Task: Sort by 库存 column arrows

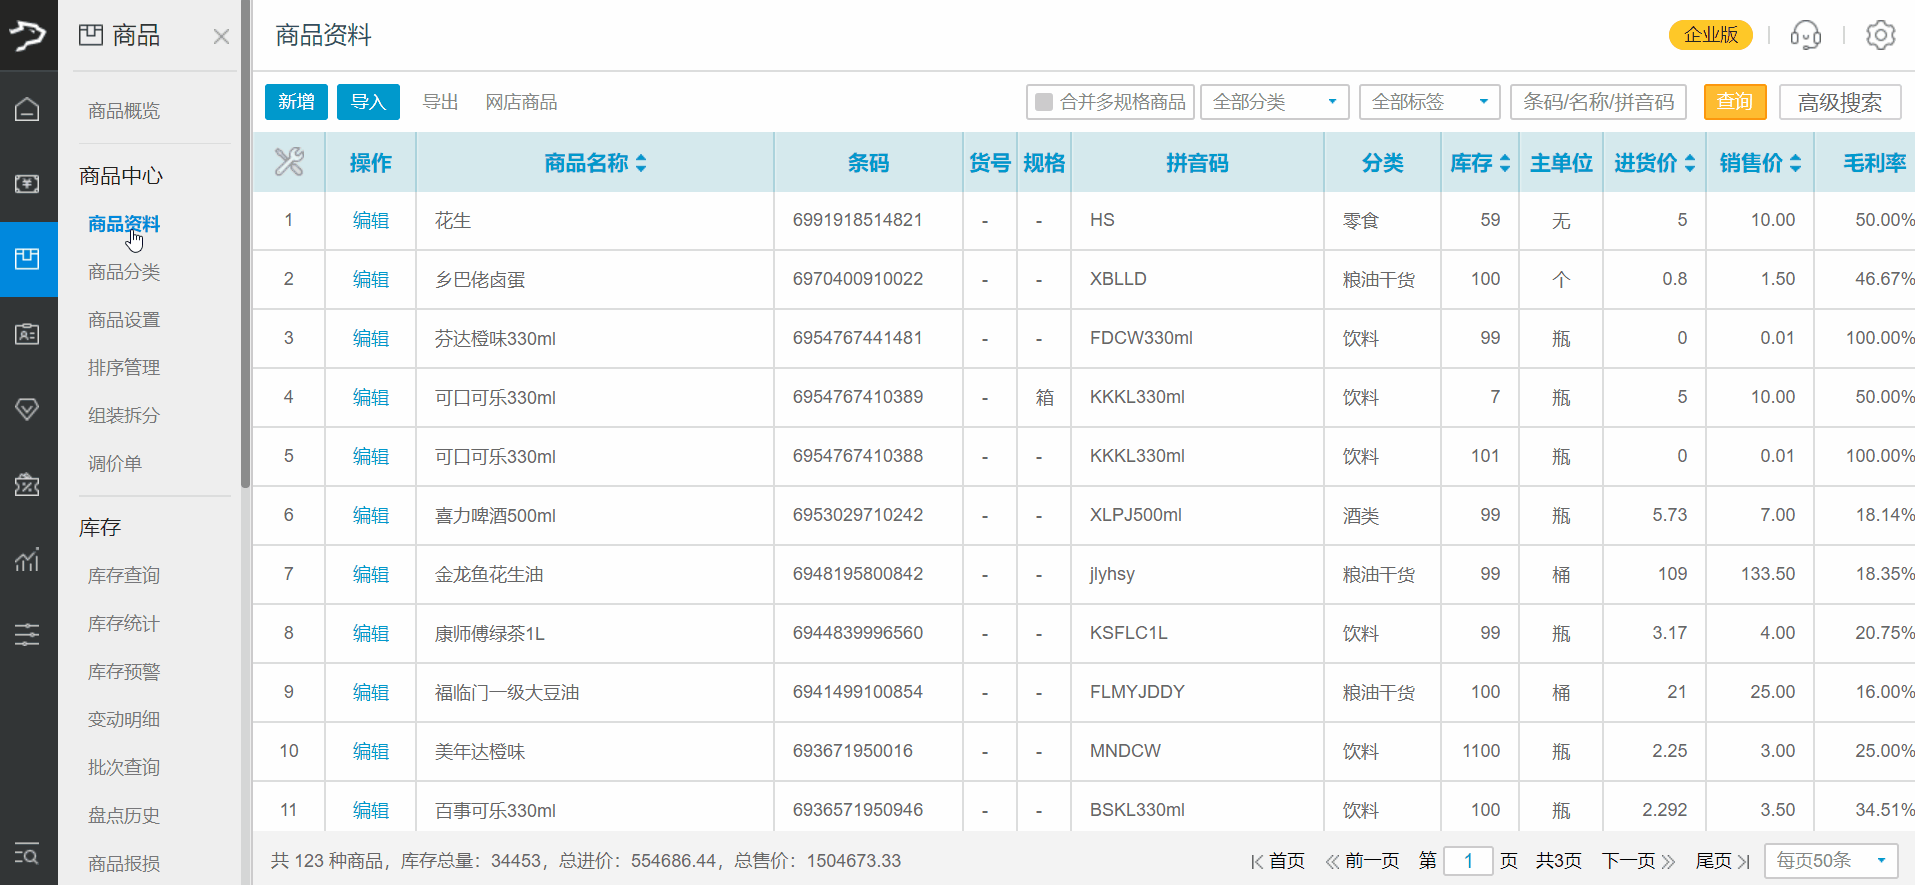Action: point(1505,163)
